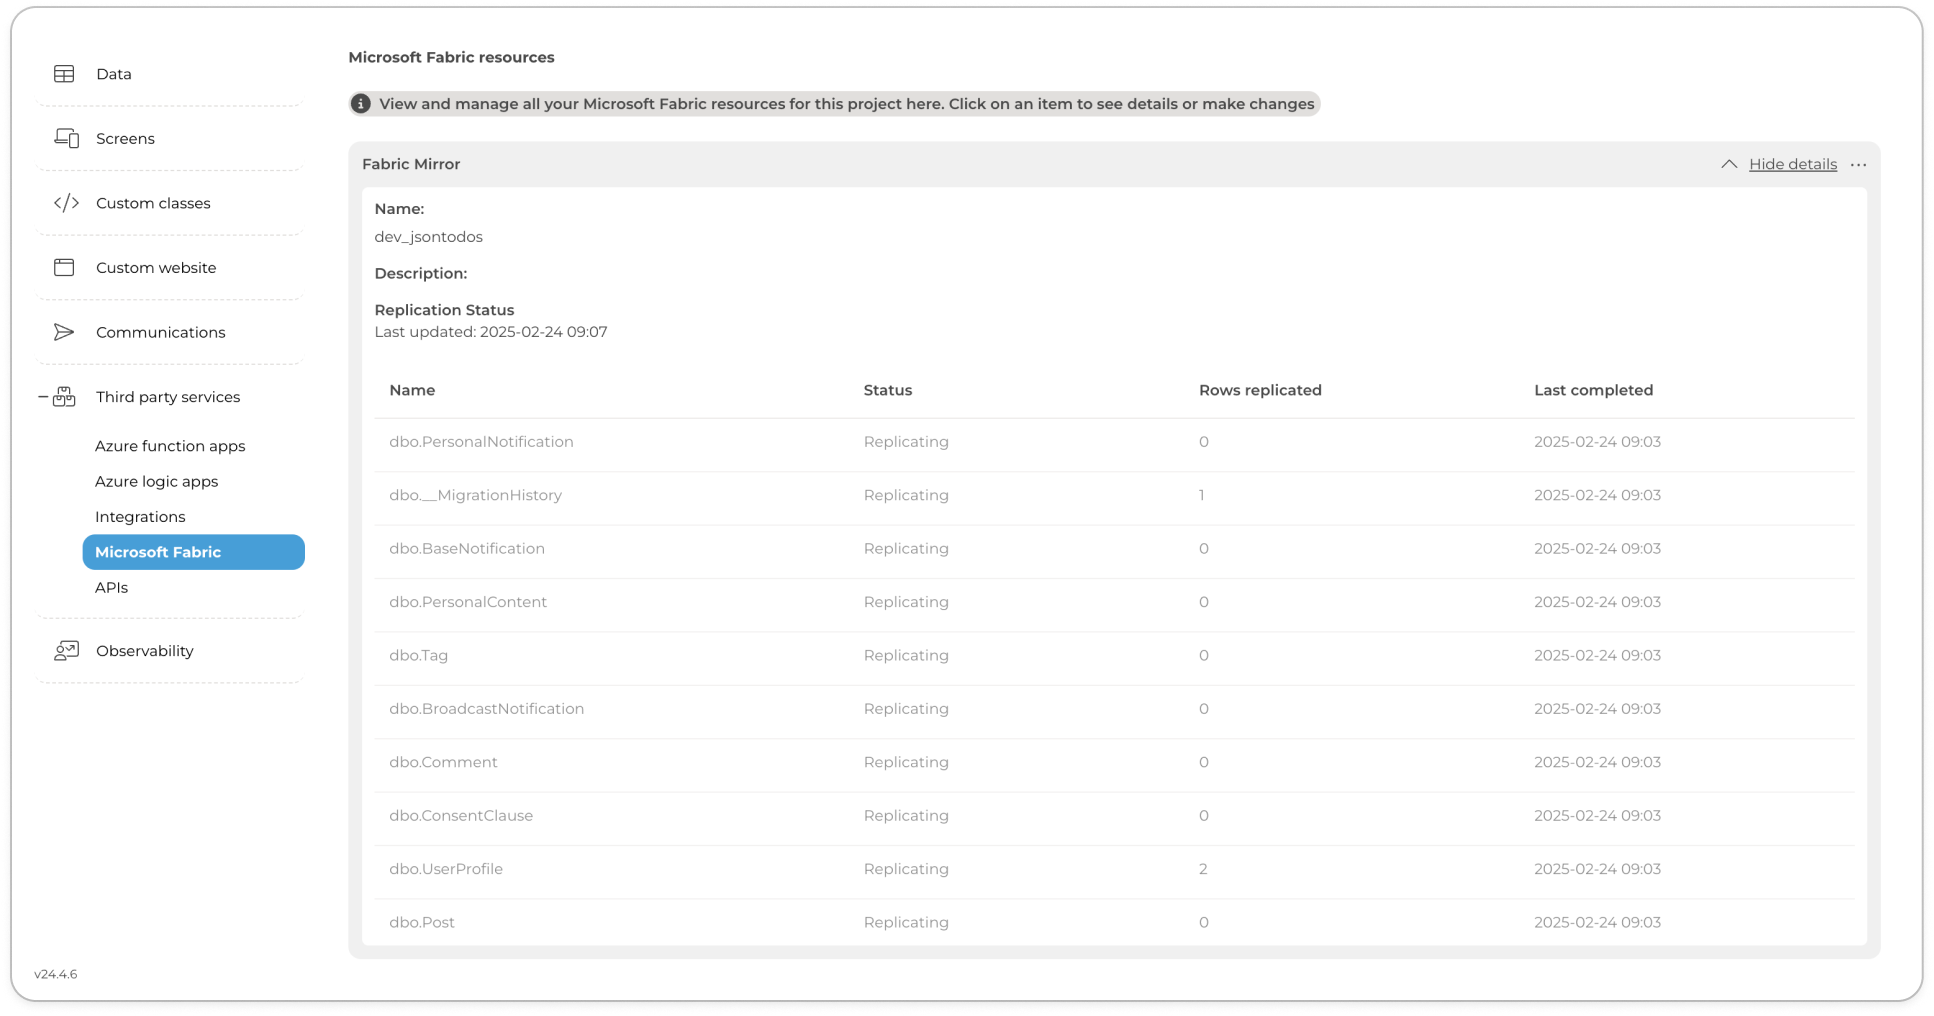1934x1016 pixels.
Task: Click the Screens devices icon
Action: point(66,138)
